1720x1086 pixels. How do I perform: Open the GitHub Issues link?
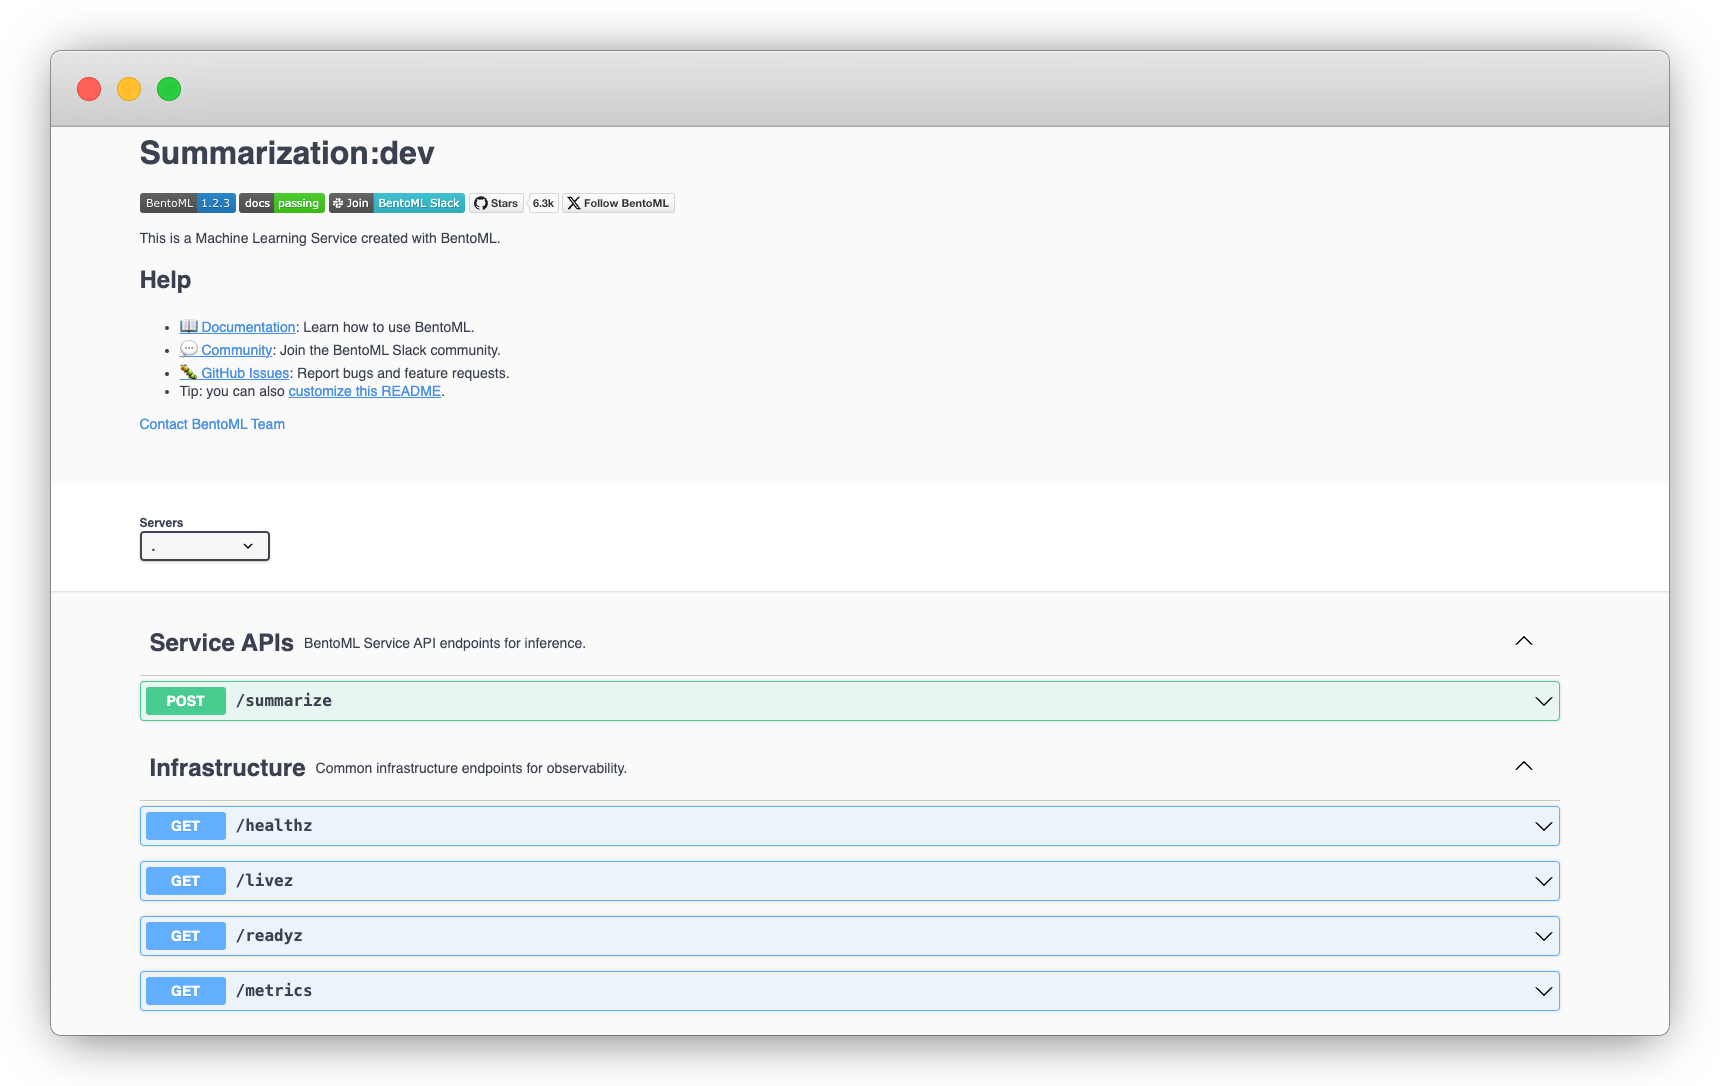[x=235, y=373]
